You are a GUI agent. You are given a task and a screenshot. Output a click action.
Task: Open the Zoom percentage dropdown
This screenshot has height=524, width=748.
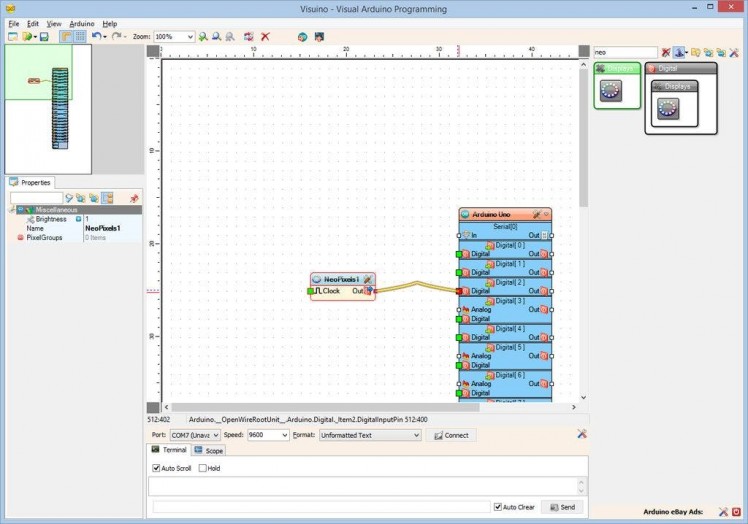189,36
